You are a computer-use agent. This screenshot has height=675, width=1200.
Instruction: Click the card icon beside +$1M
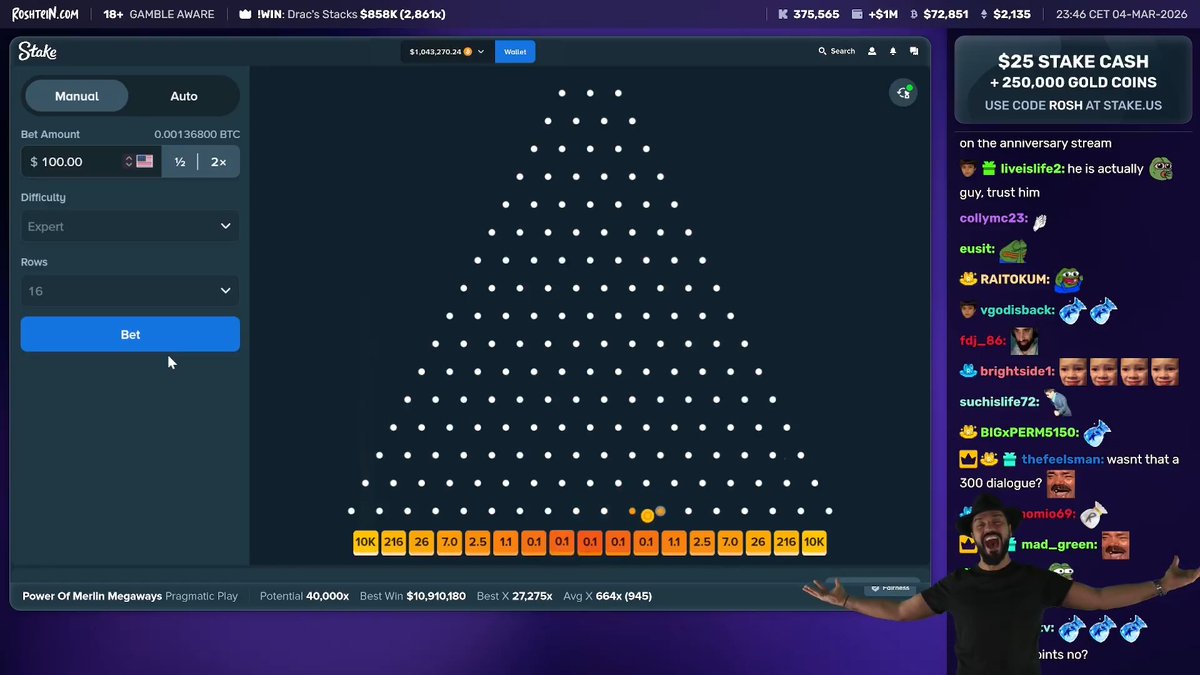[857, 14]
